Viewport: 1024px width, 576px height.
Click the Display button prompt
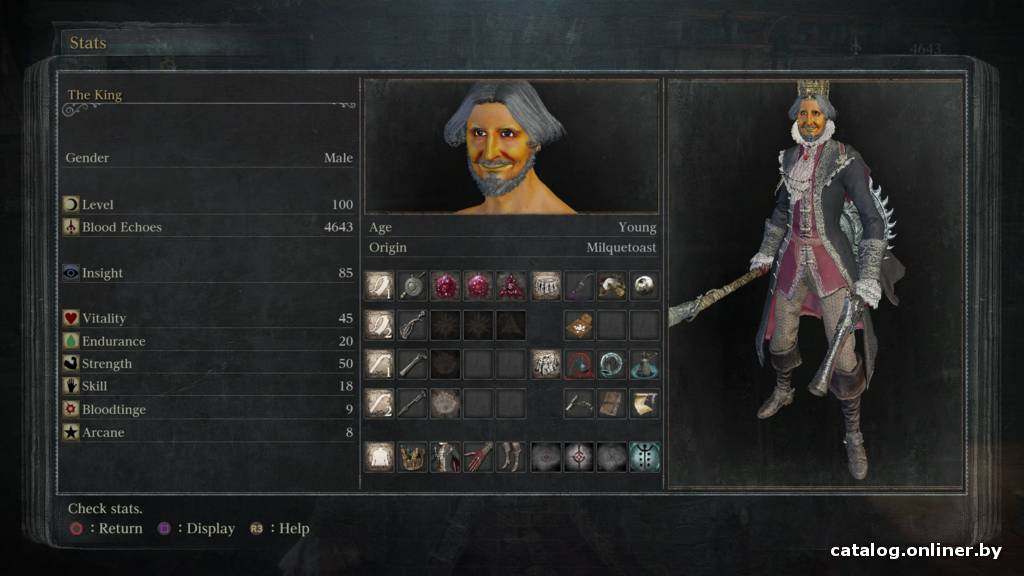[196, 528]
